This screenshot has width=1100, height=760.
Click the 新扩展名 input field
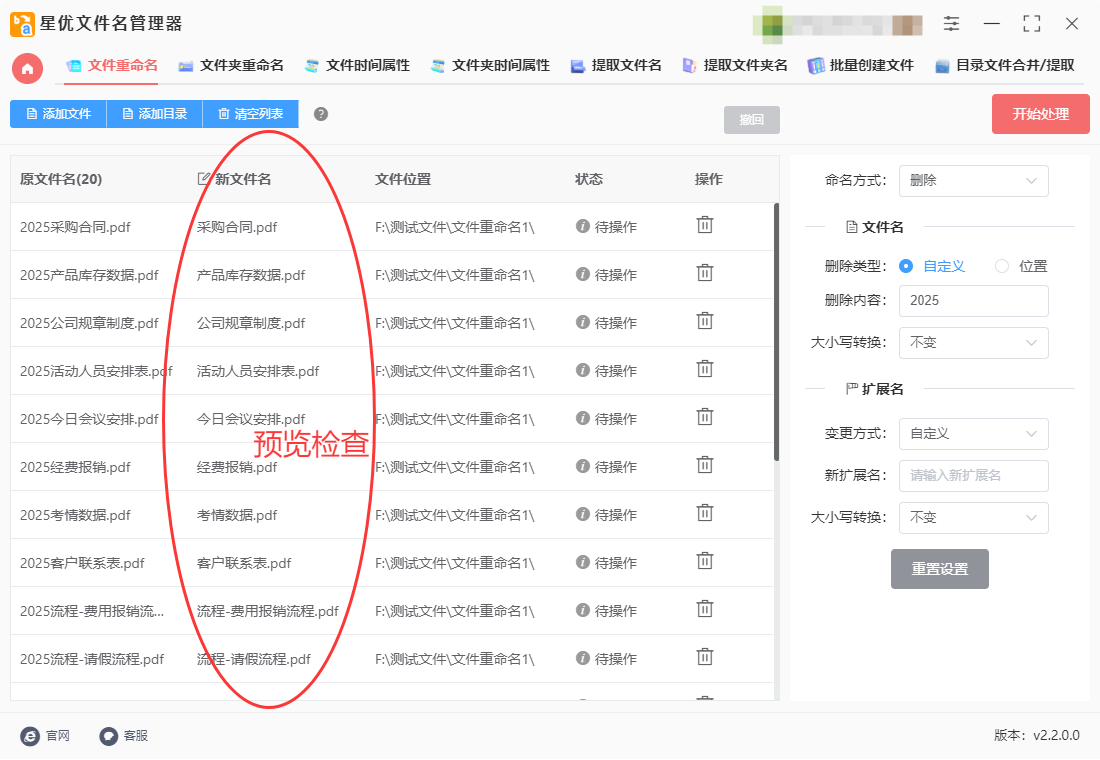[973, 476]
